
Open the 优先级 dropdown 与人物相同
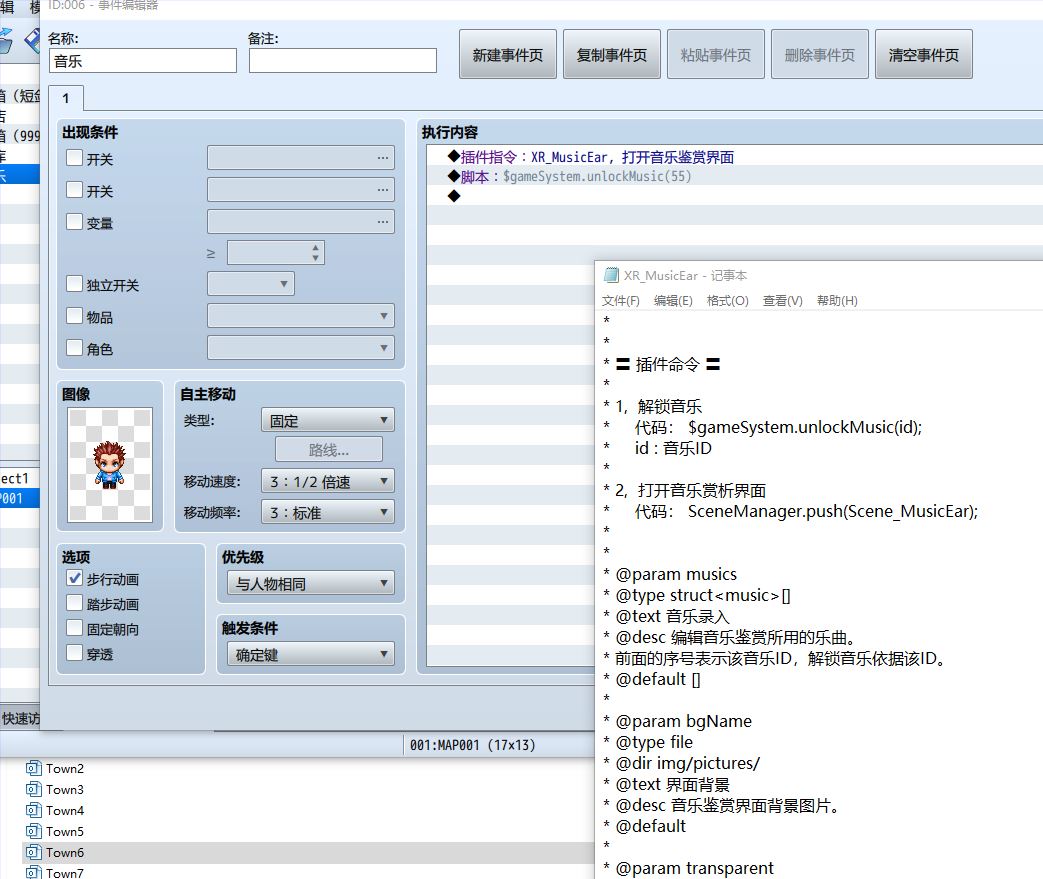311,584
